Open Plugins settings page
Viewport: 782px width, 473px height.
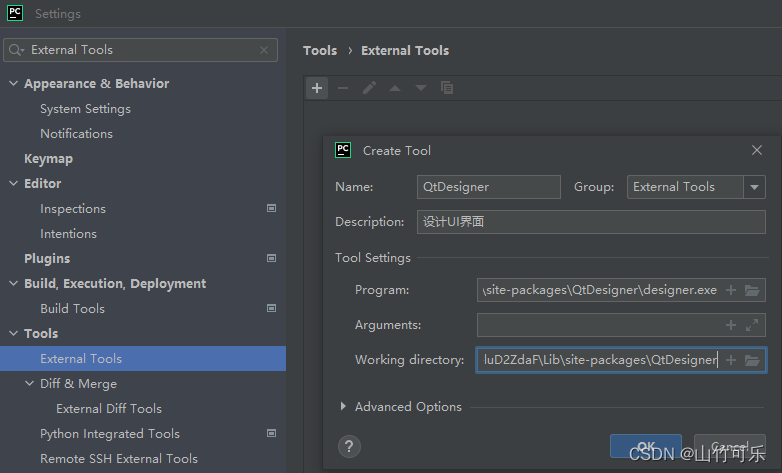(47, 258)
